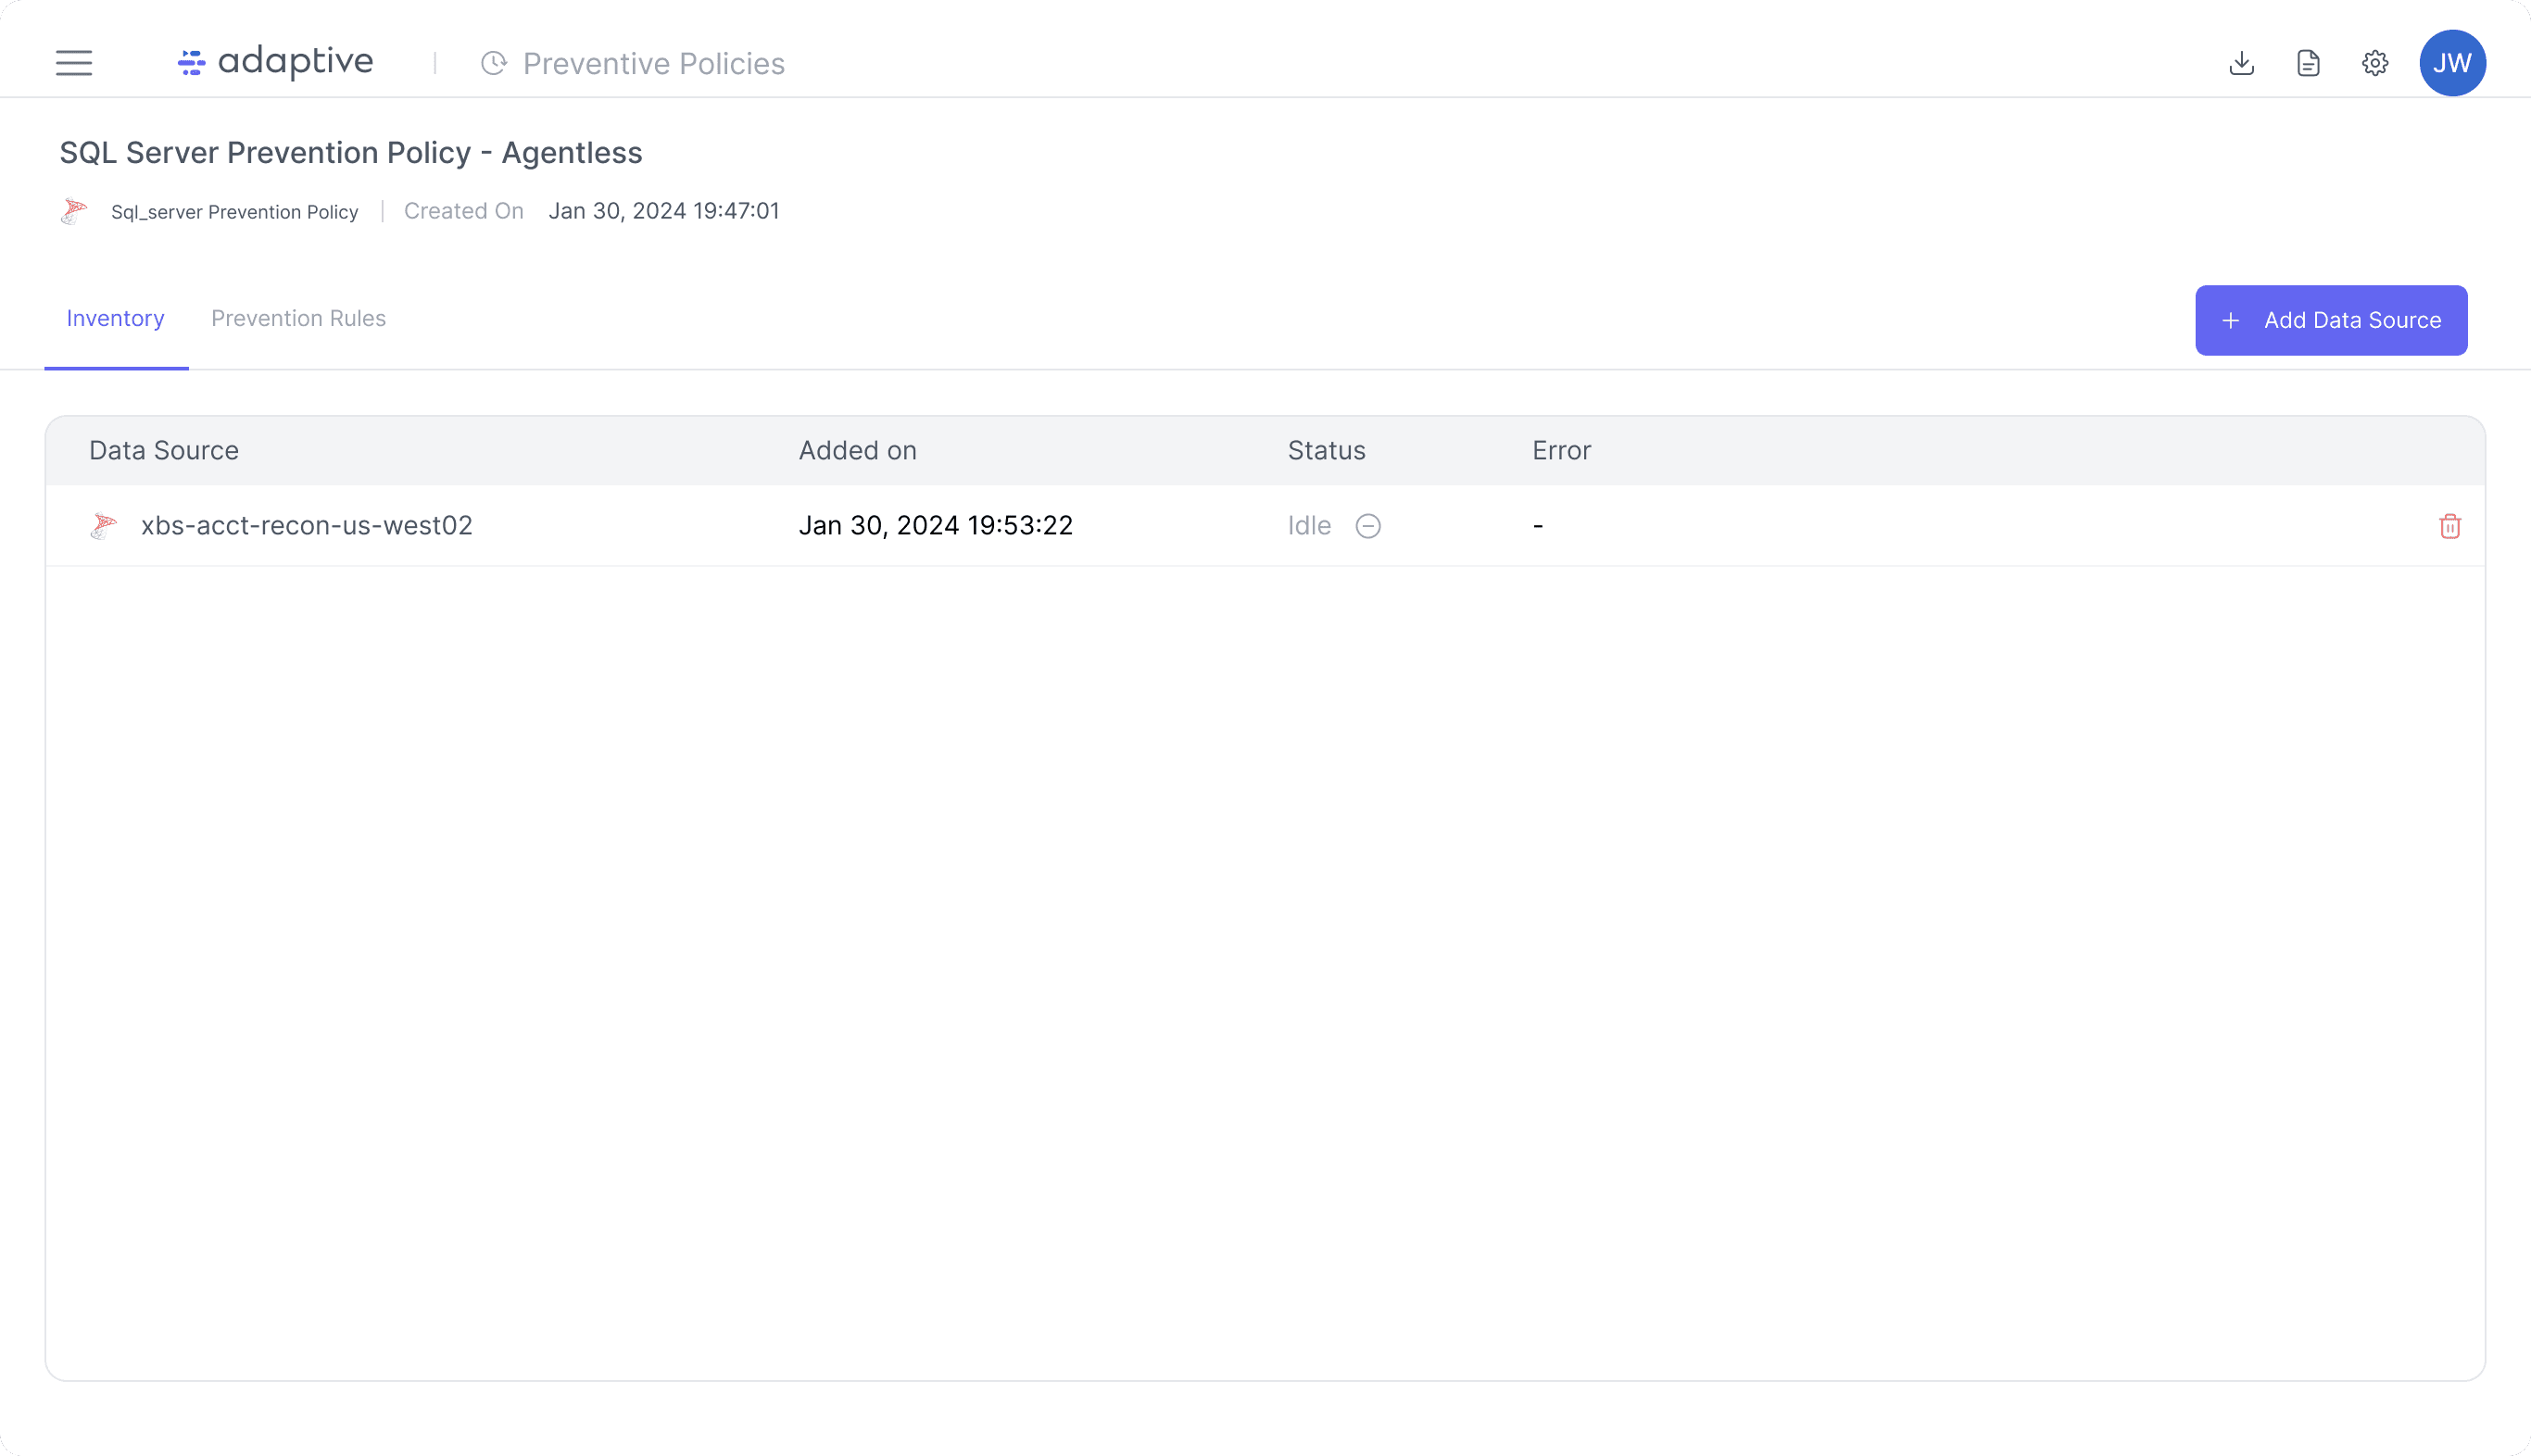Click the Idle status circle icon
Viewport: 2531px width, 1456px height.
point(1368,526)
